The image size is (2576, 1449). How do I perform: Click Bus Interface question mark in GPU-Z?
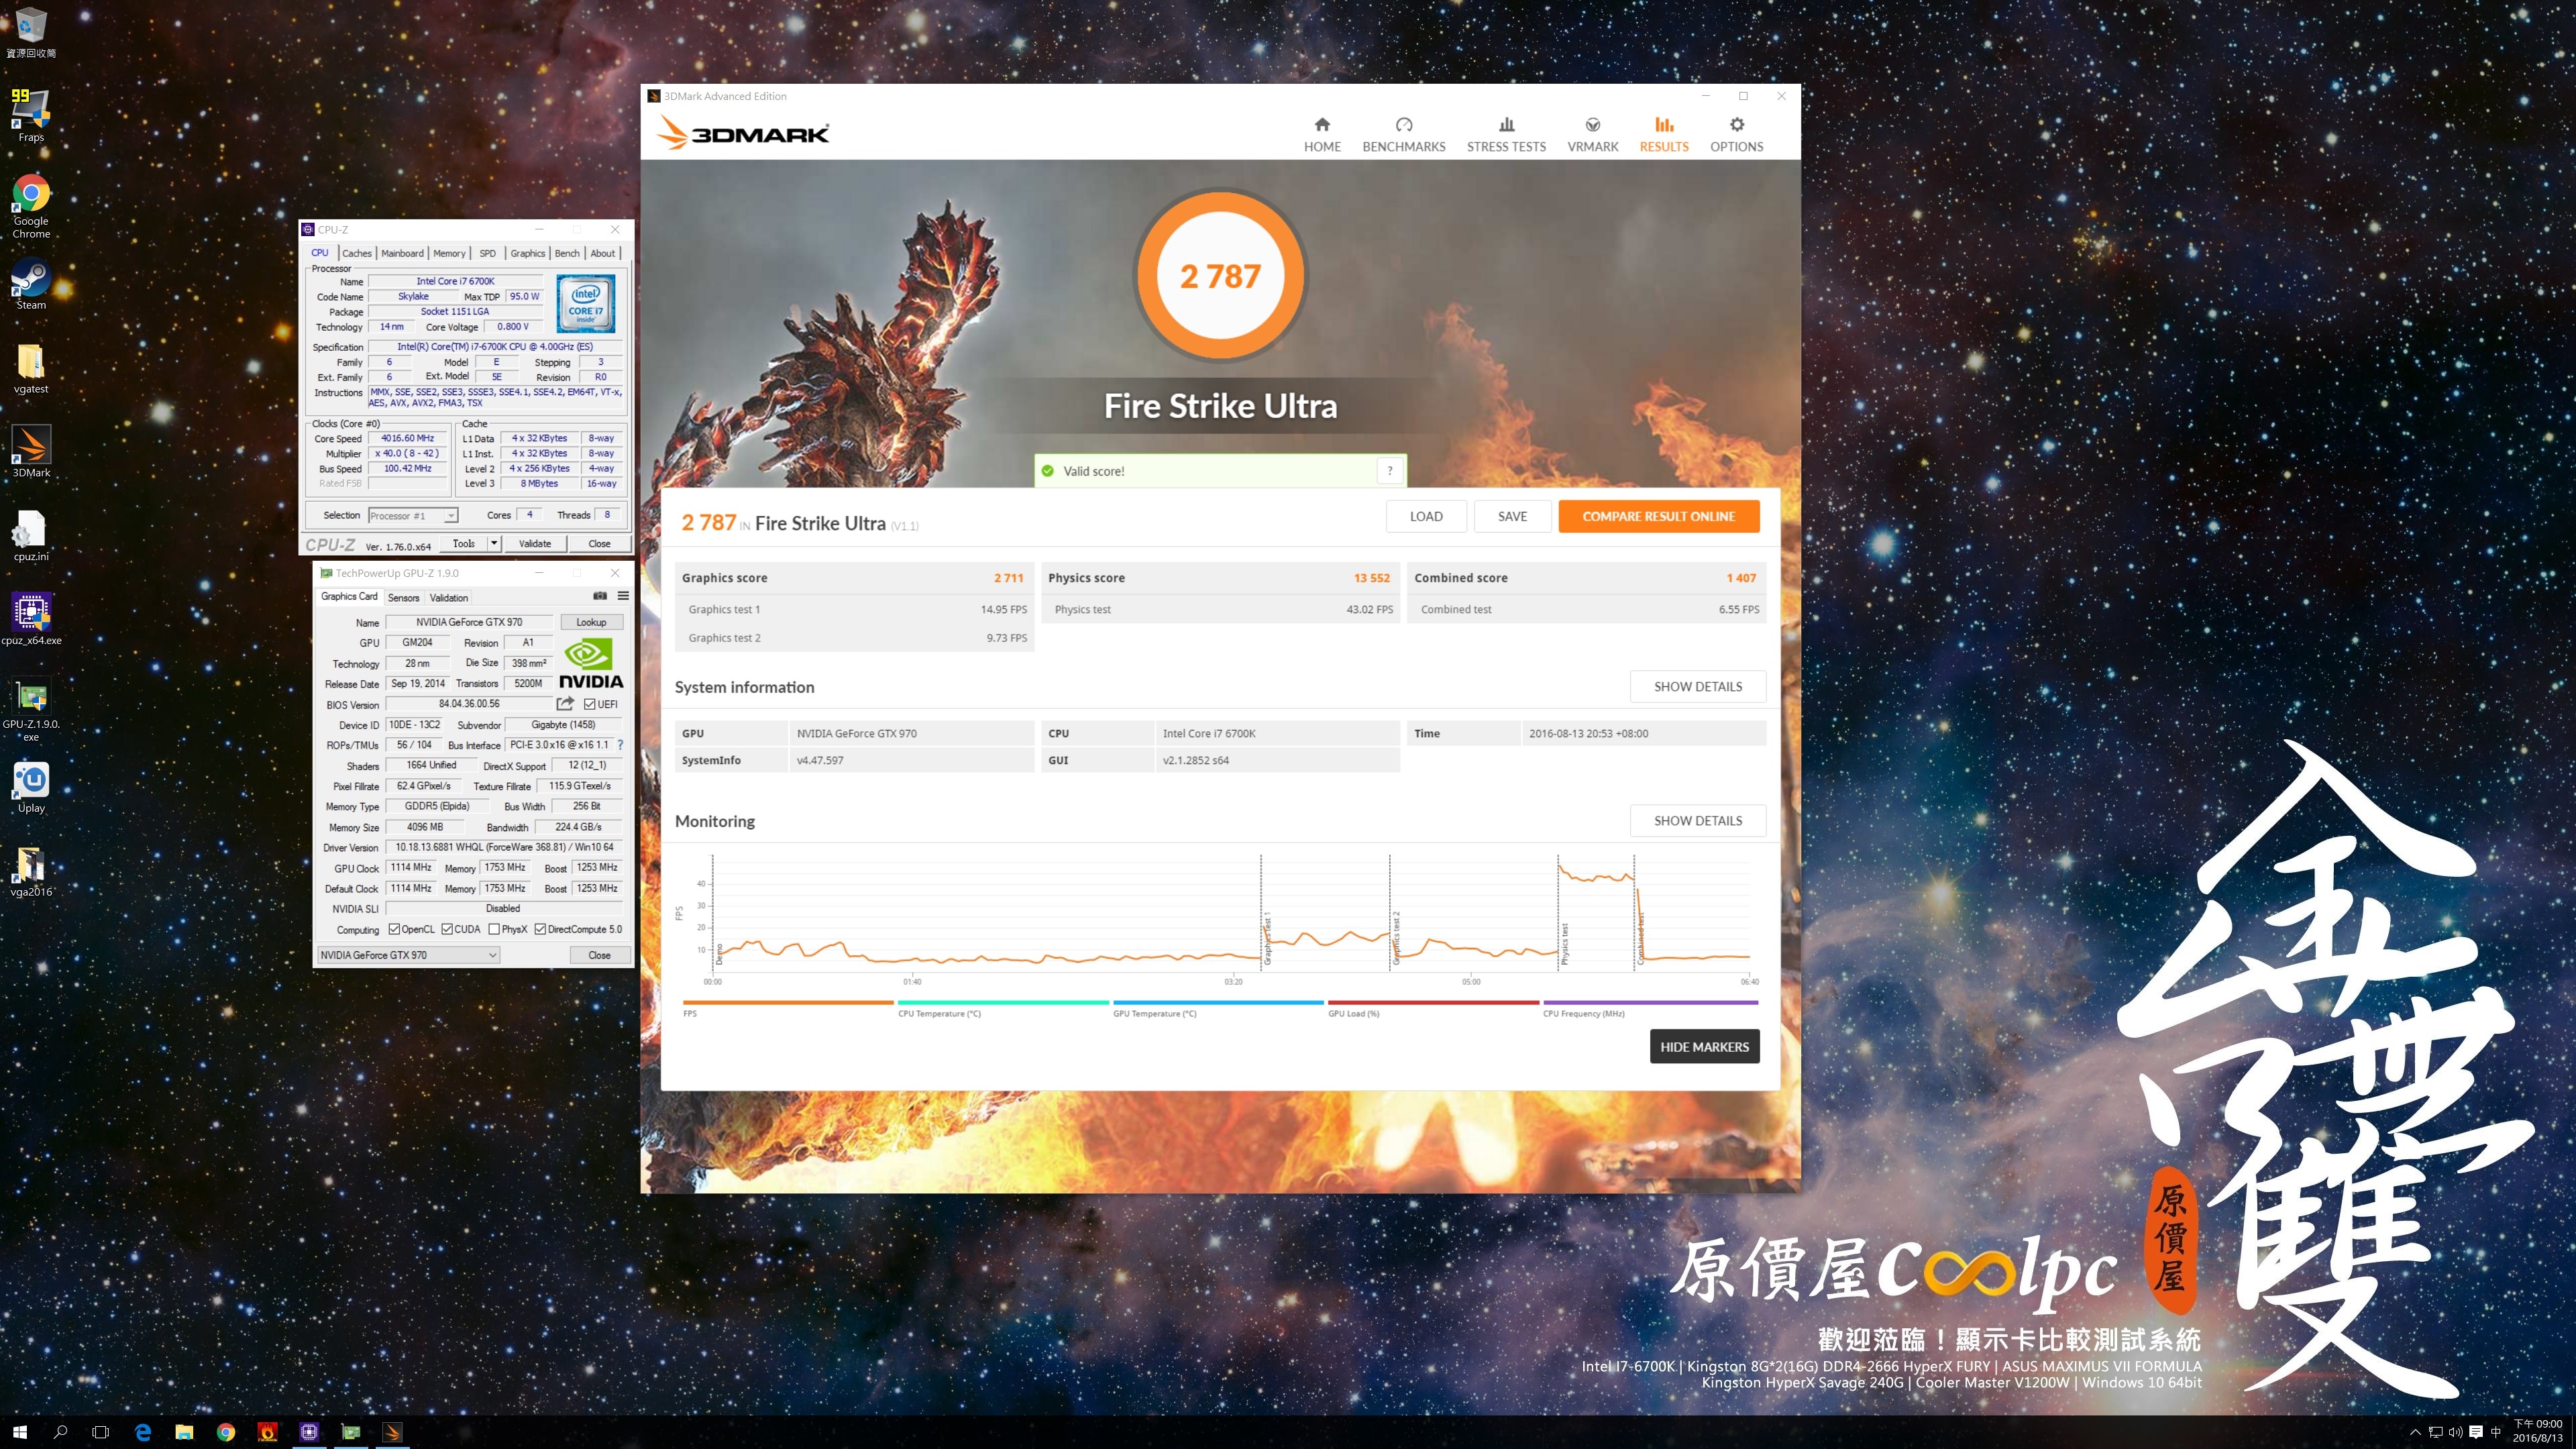coord(620,745)
